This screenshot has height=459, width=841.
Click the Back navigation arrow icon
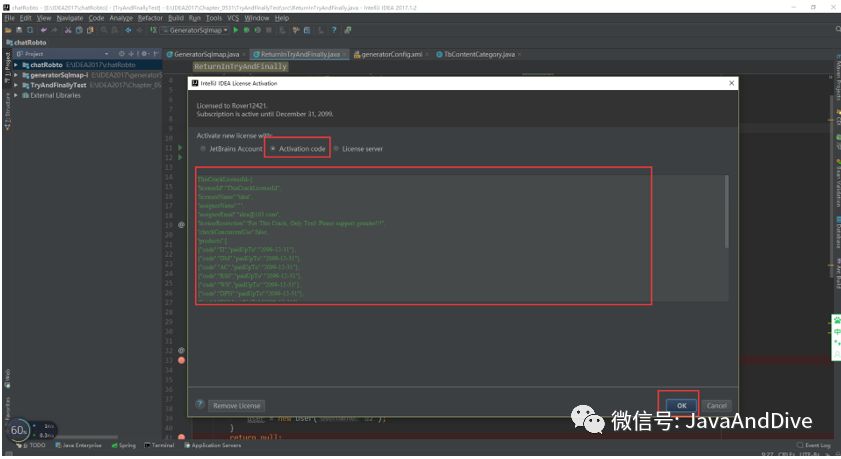pyautogui.click(x=128, y=30)
